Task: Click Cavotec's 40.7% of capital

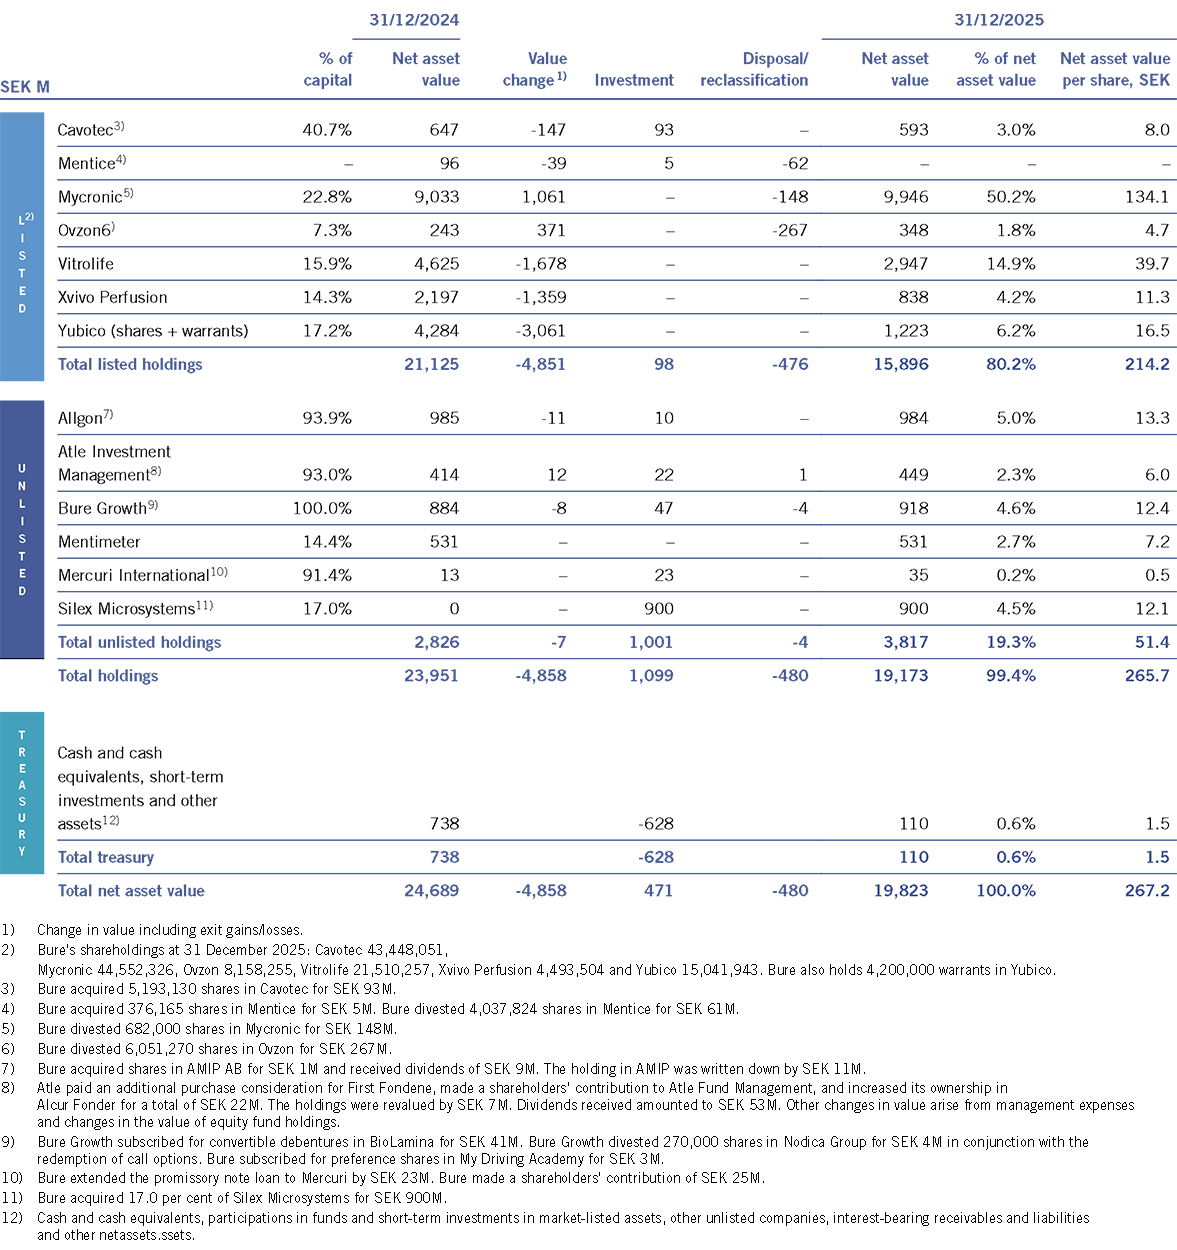Action: tap(327, 130)
